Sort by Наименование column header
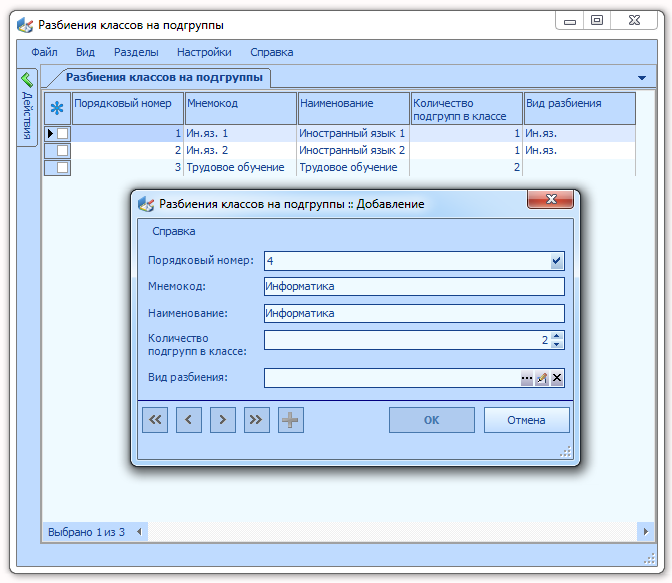 coord(354,108)
